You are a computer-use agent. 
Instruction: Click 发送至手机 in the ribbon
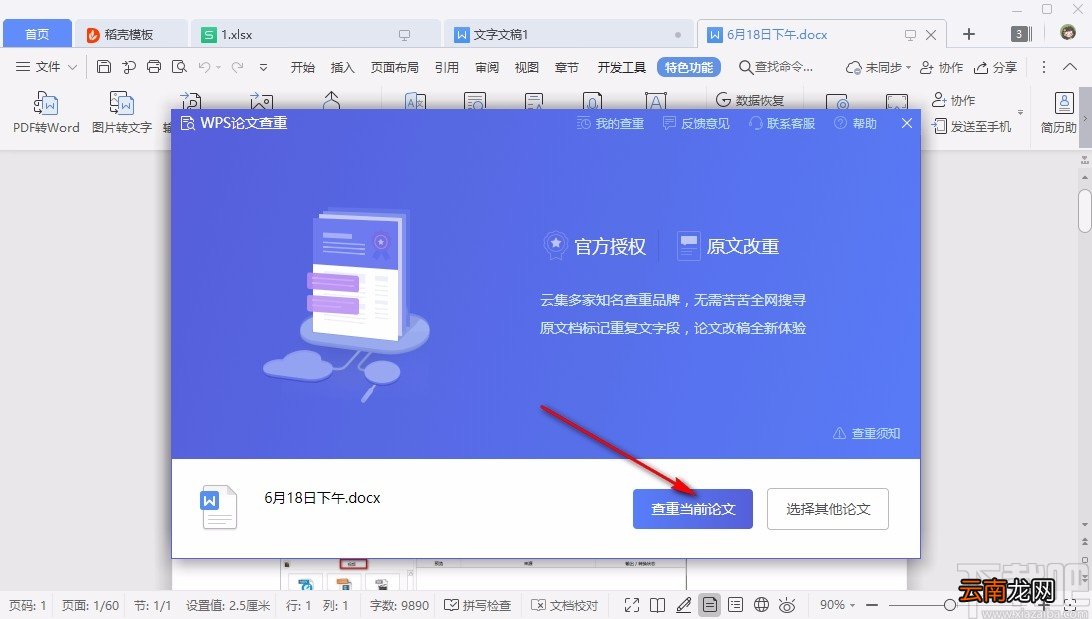coord(972,127)
